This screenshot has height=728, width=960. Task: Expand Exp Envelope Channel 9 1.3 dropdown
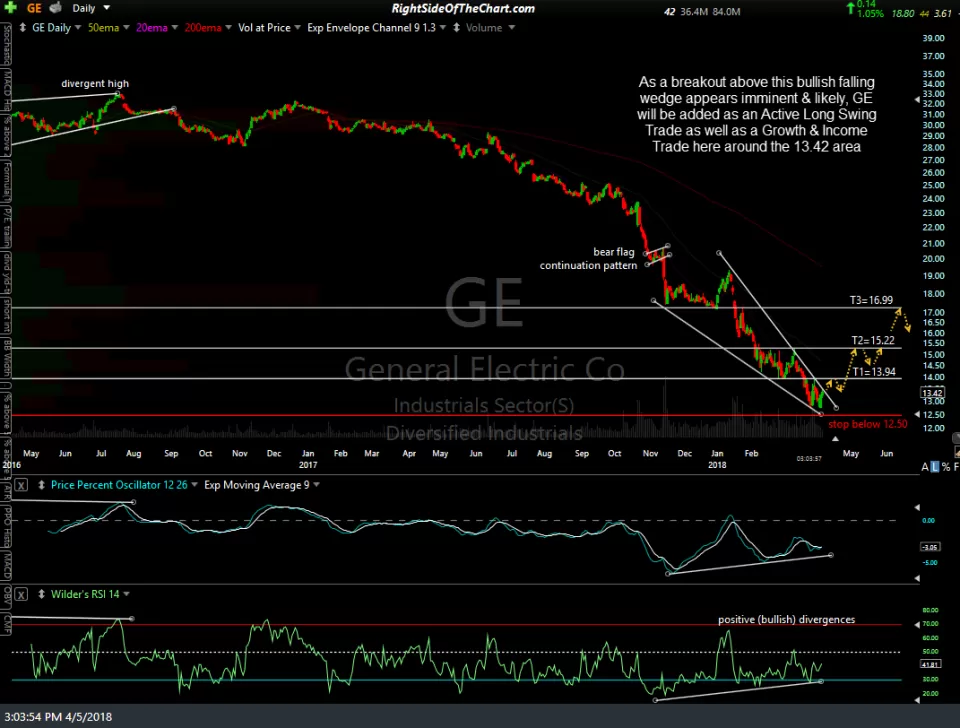pos(443,28)
